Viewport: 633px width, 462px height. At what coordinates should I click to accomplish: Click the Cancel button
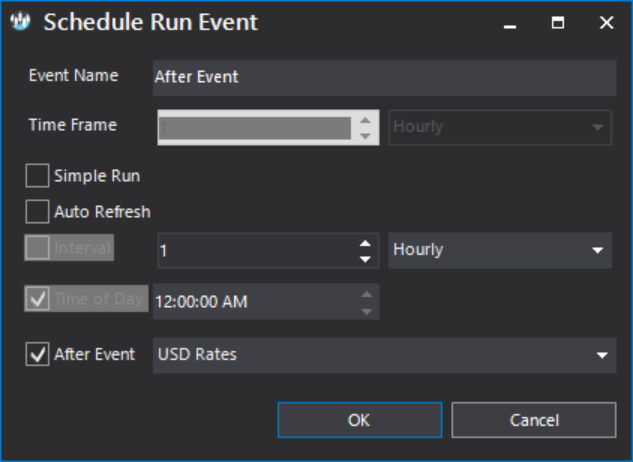(534, 420)
